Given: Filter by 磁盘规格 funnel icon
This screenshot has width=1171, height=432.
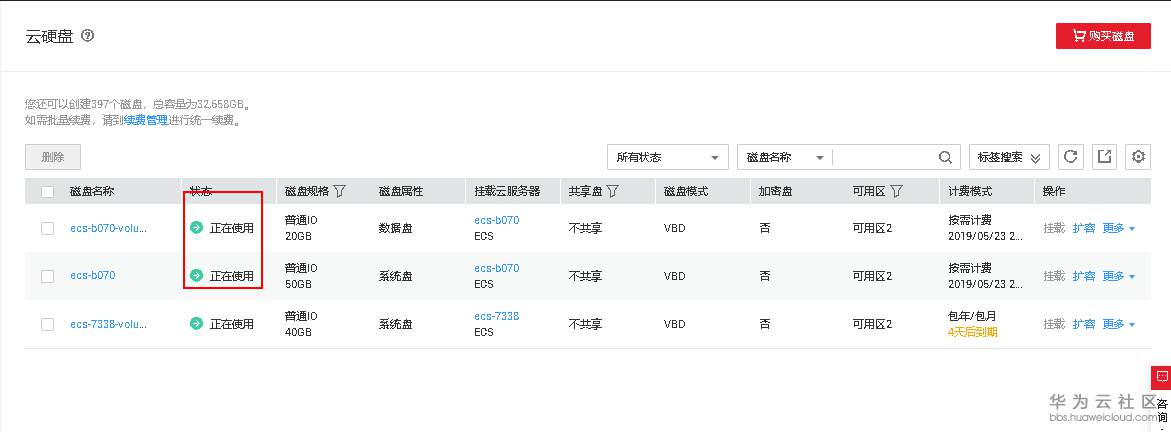Looking at the screenshot, I should [340, 191].
